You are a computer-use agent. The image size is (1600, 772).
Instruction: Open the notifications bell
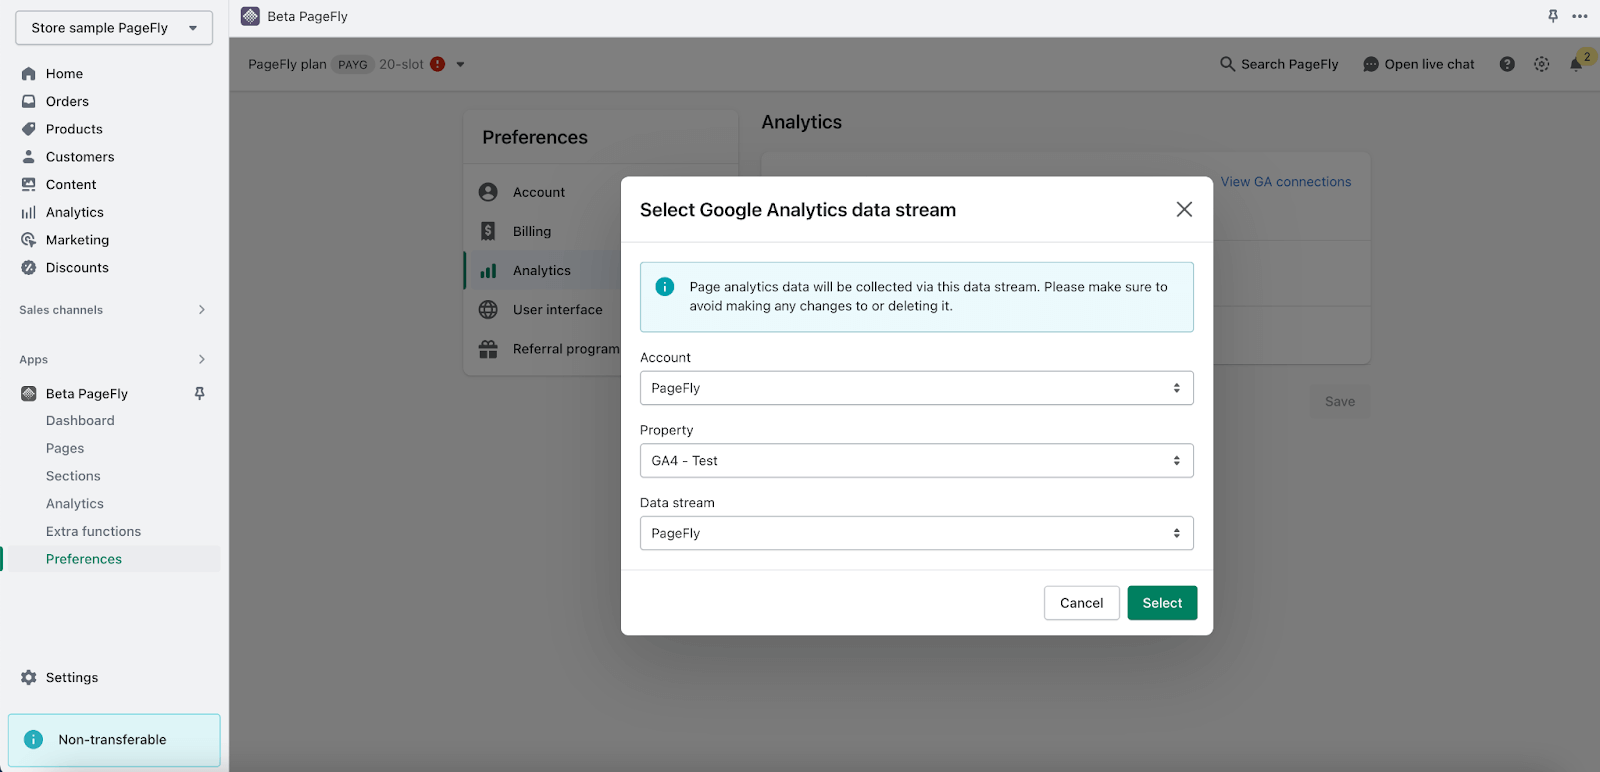[1576, 65]
